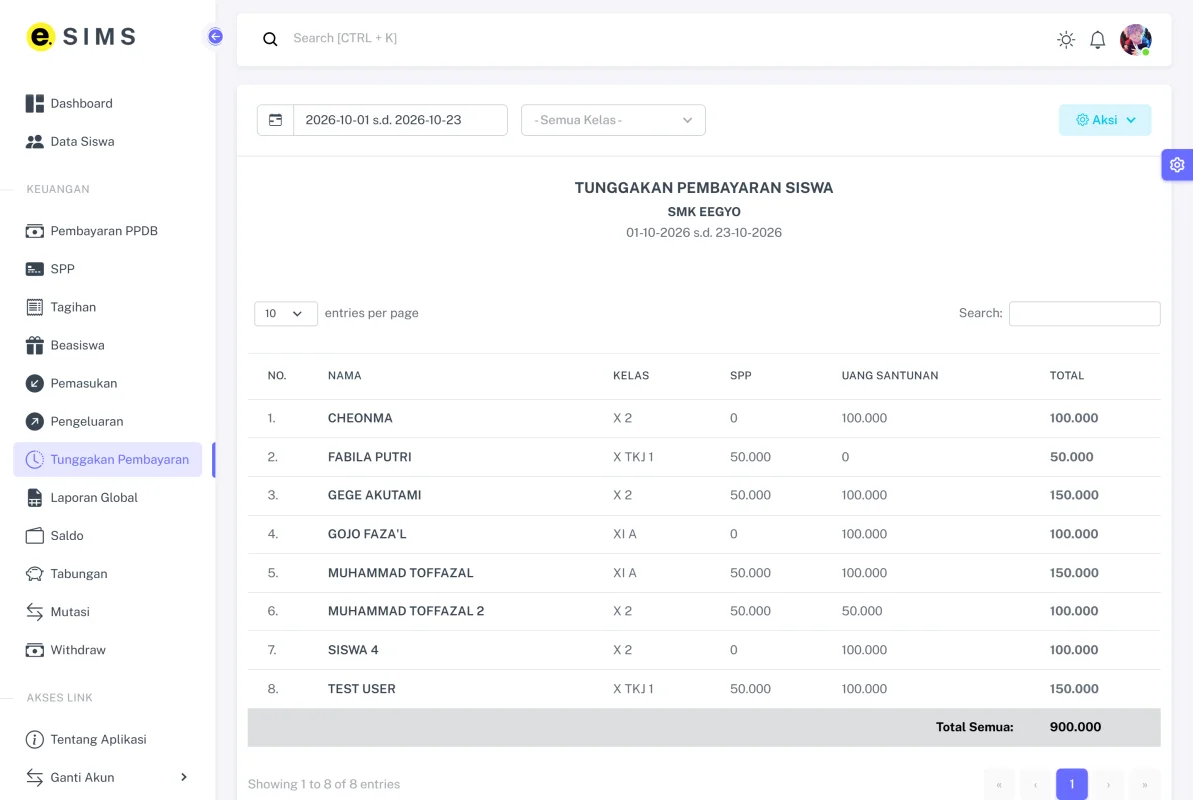Collapse sidebar with the arrow circle icon
The image size is (1193, 800).
(215, 37)
